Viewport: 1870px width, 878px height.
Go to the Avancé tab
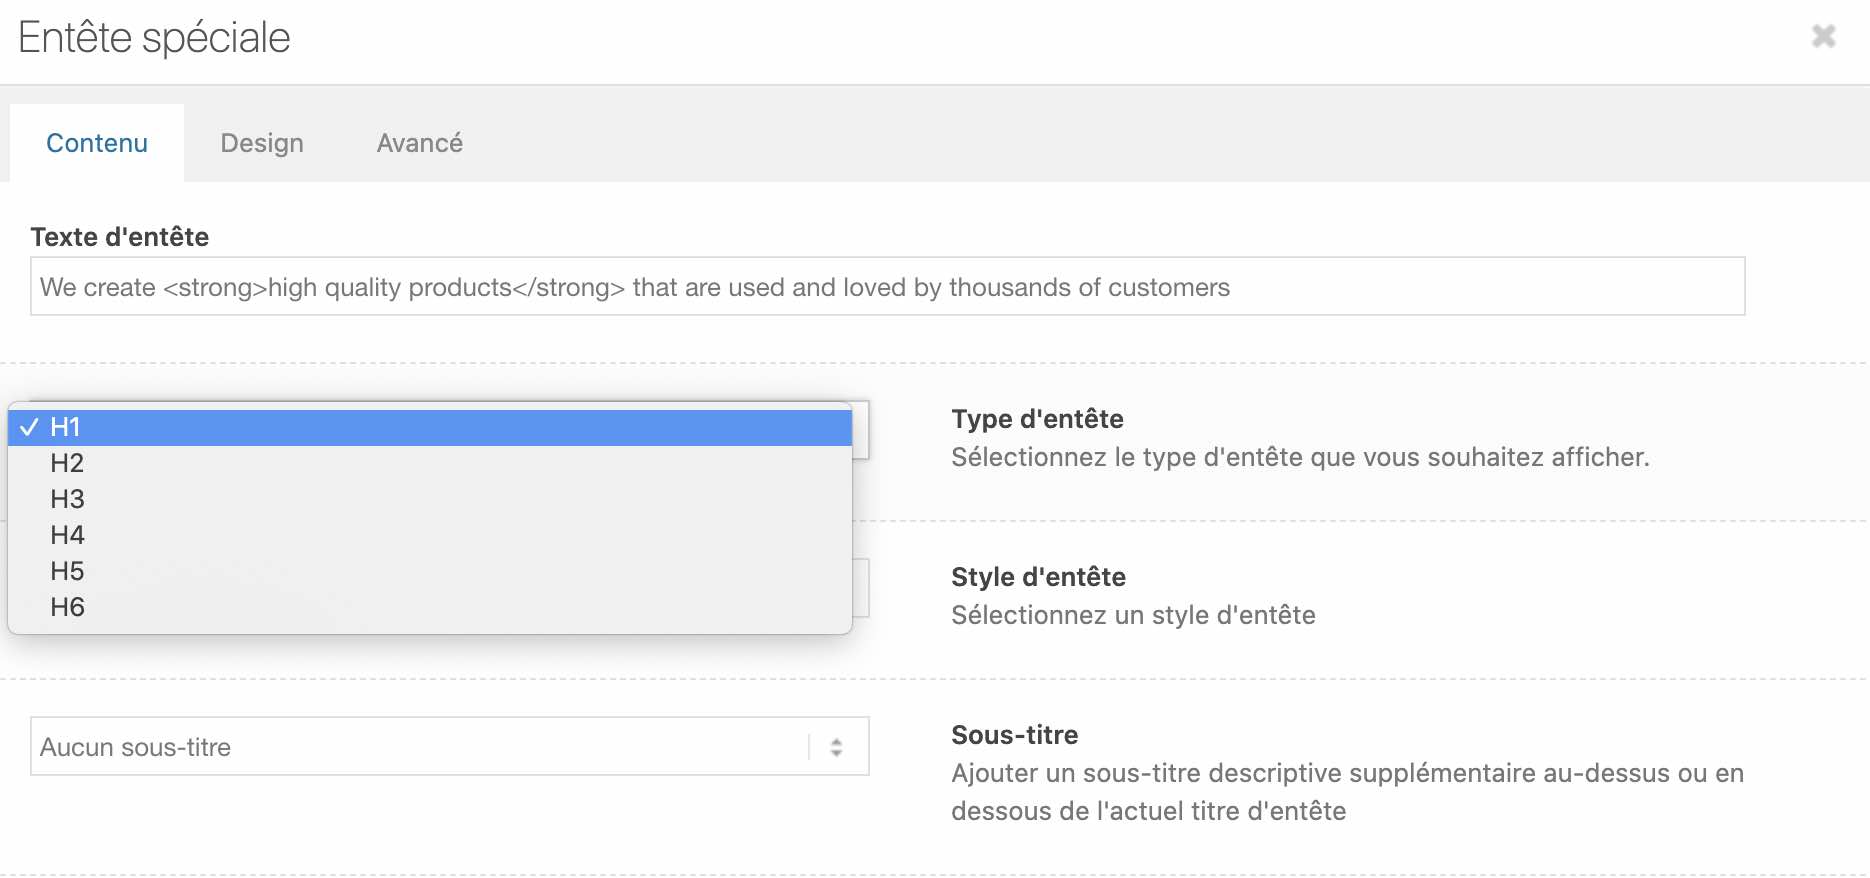[x=419, y=143]
